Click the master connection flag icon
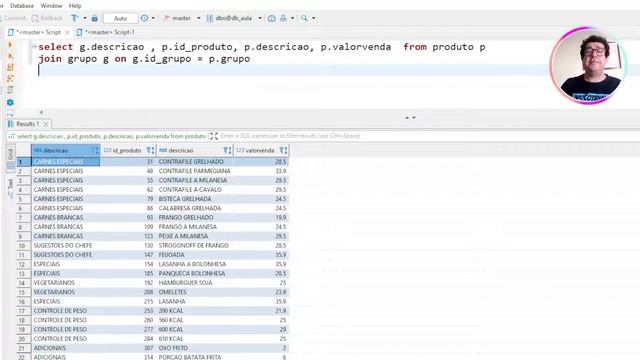Image resolution: width=640 pixels, height=360 pixels. click(167, 18)
